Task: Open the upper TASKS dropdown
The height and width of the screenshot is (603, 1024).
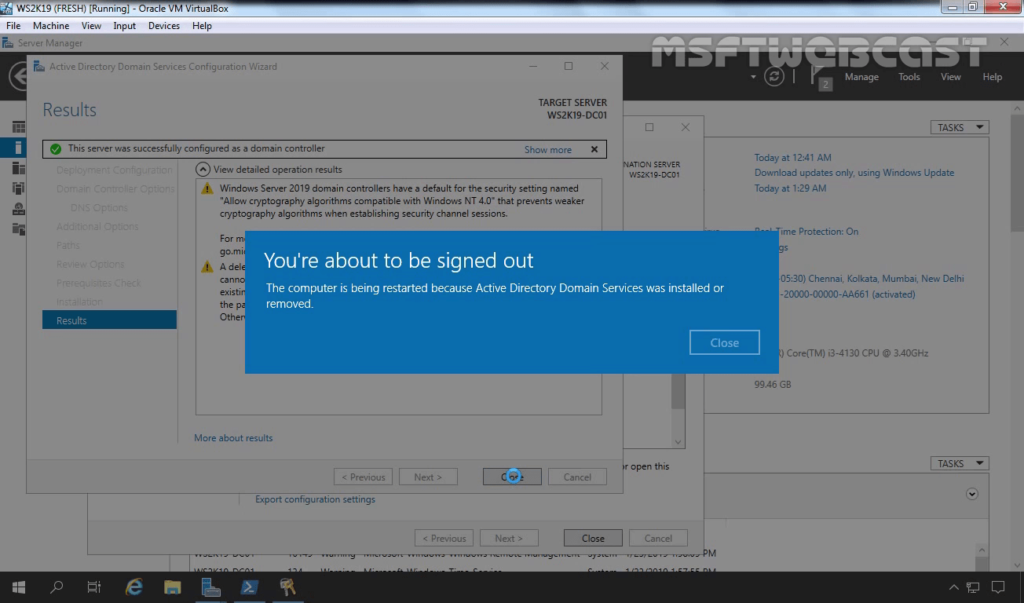Action: coord(959,127)
